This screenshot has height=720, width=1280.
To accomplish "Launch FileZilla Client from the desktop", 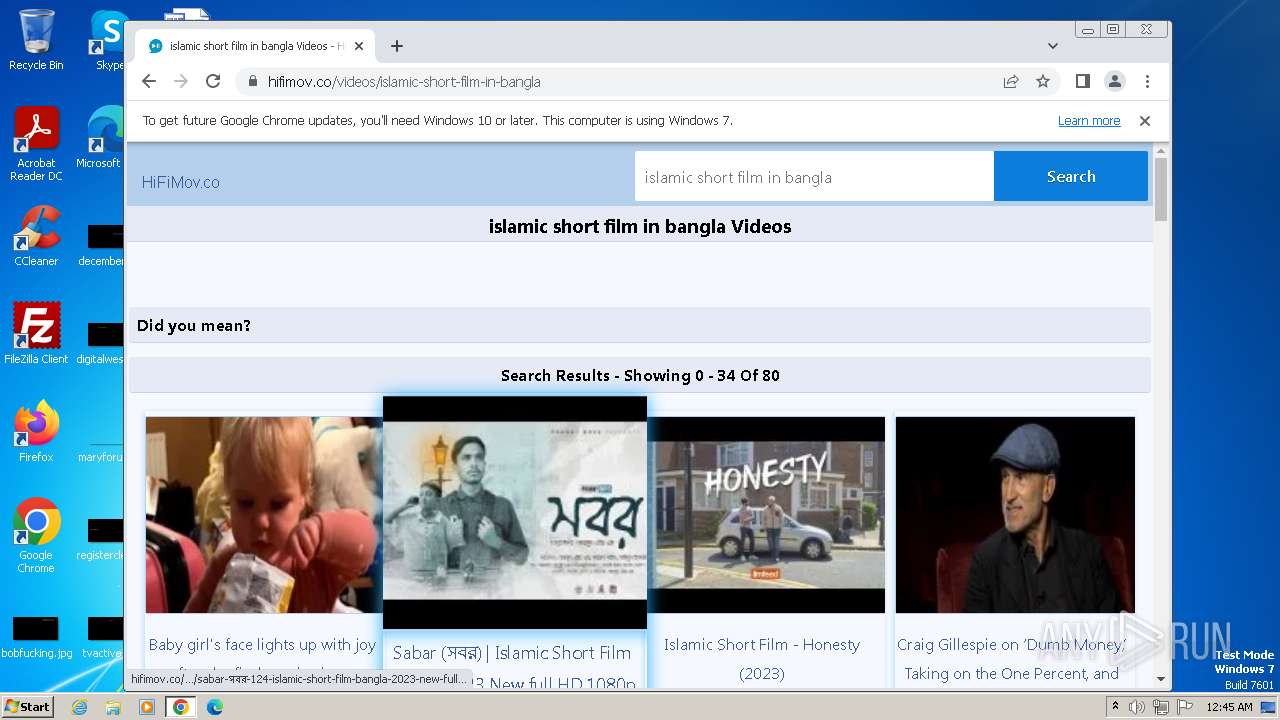I will [x=36, y=334].
